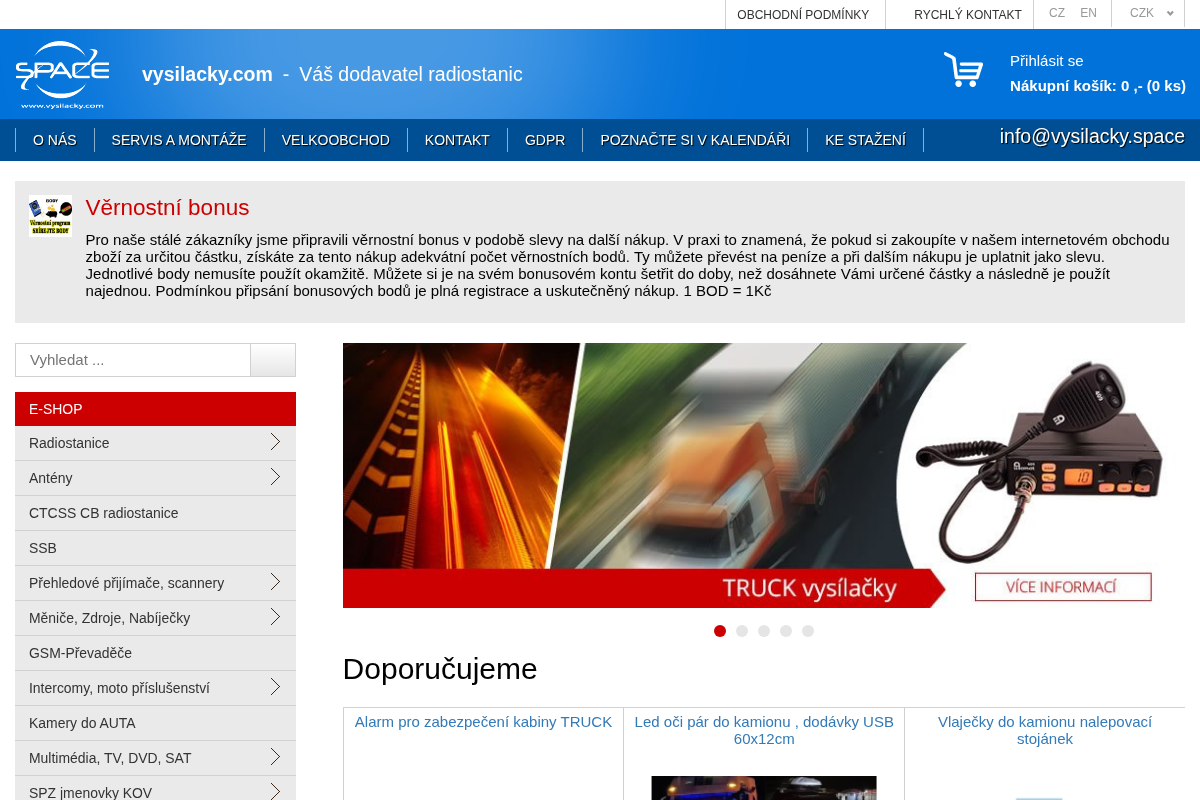The image size is (1200, 800).
Task: Expand Intercomy, moto příslušenství arrow
Action: 275,687
